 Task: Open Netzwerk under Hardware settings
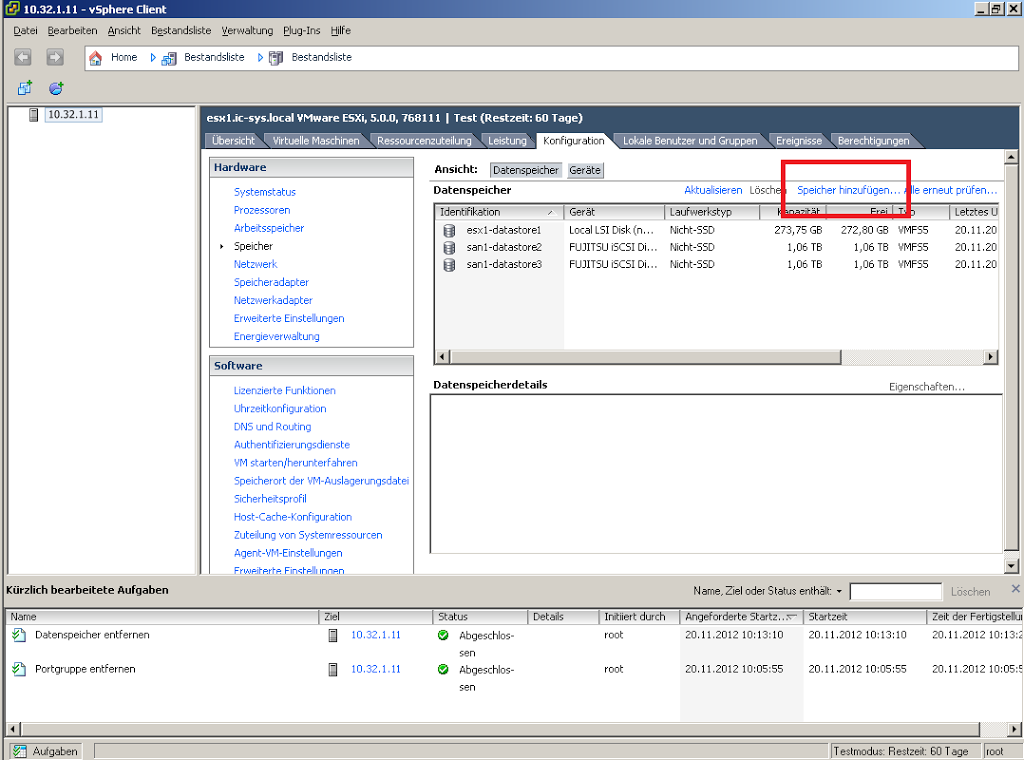click(255, 264)
